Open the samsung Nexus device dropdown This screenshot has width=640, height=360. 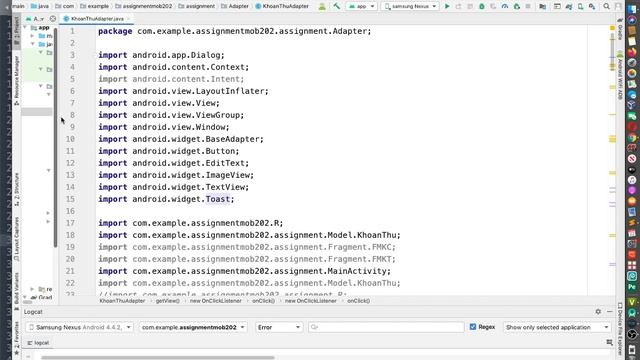pyautogui.click(x=410, y=7)
